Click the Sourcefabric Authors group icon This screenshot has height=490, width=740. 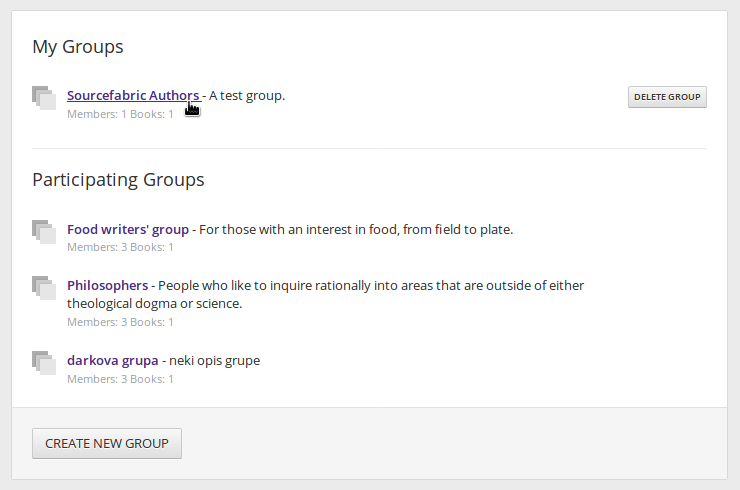[44, 98]
